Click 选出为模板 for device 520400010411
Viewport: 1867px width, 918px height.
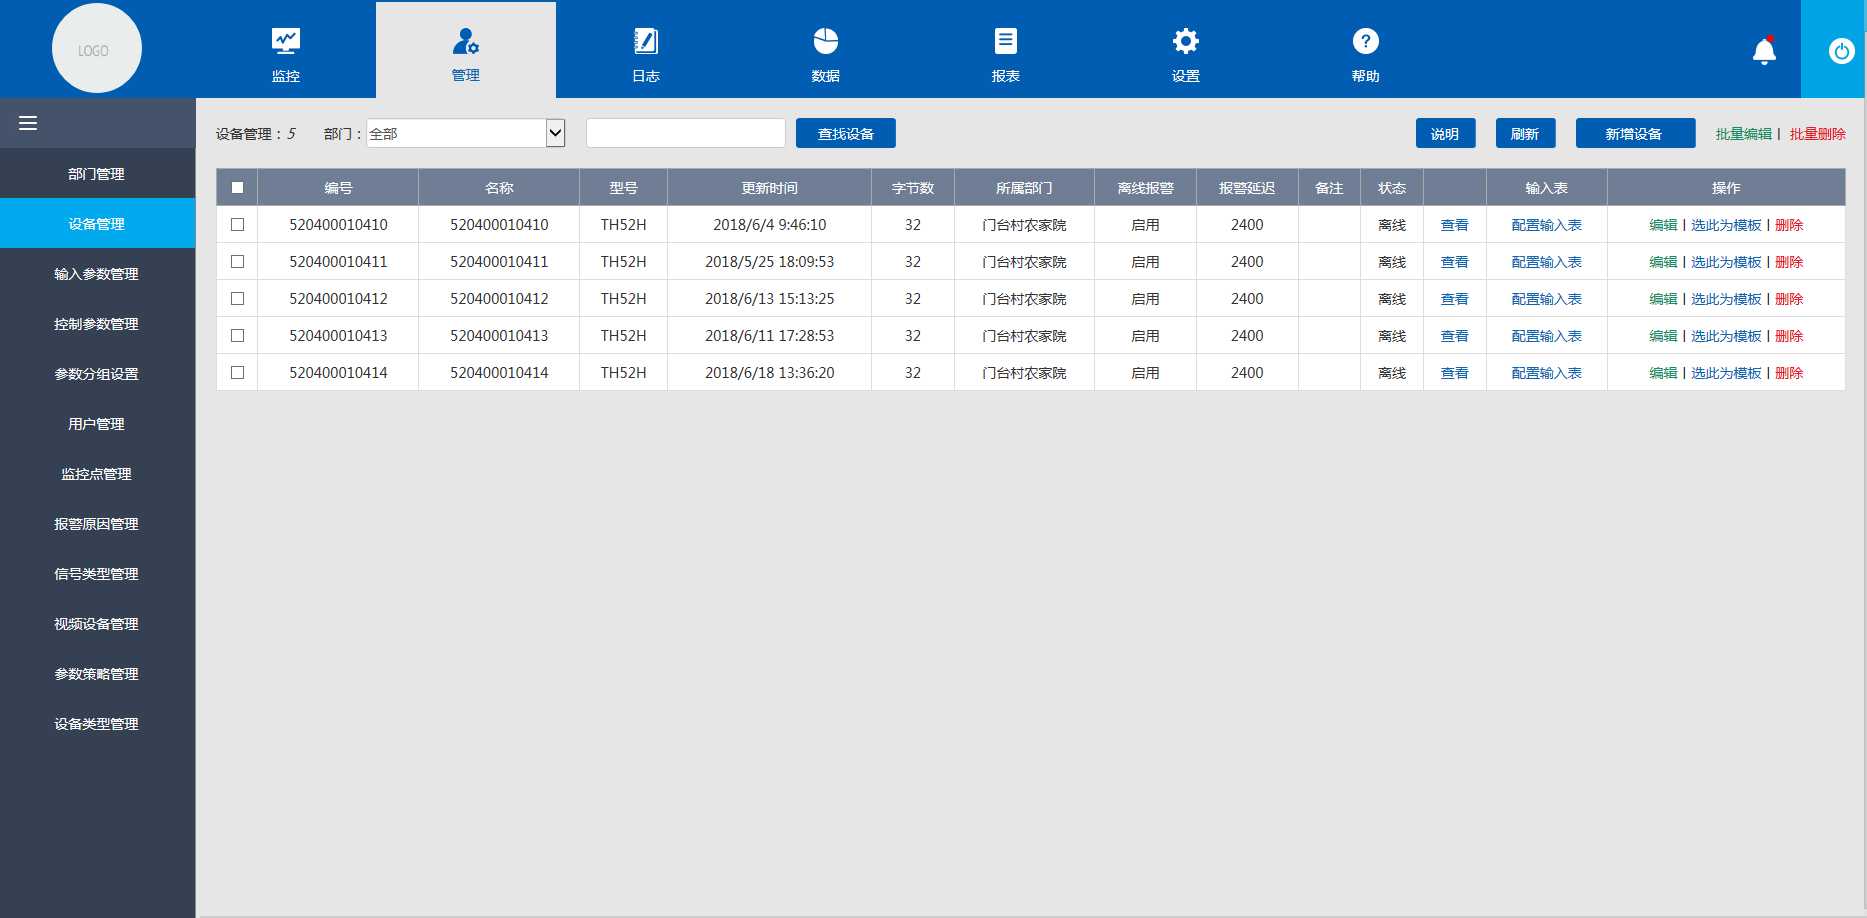1726,262
